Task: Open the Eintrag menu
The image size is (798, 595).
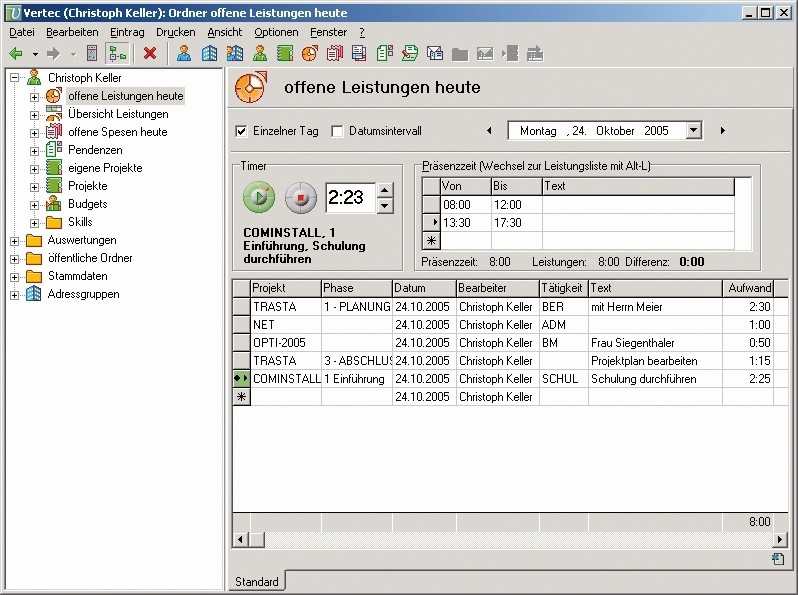Action: 127,32
